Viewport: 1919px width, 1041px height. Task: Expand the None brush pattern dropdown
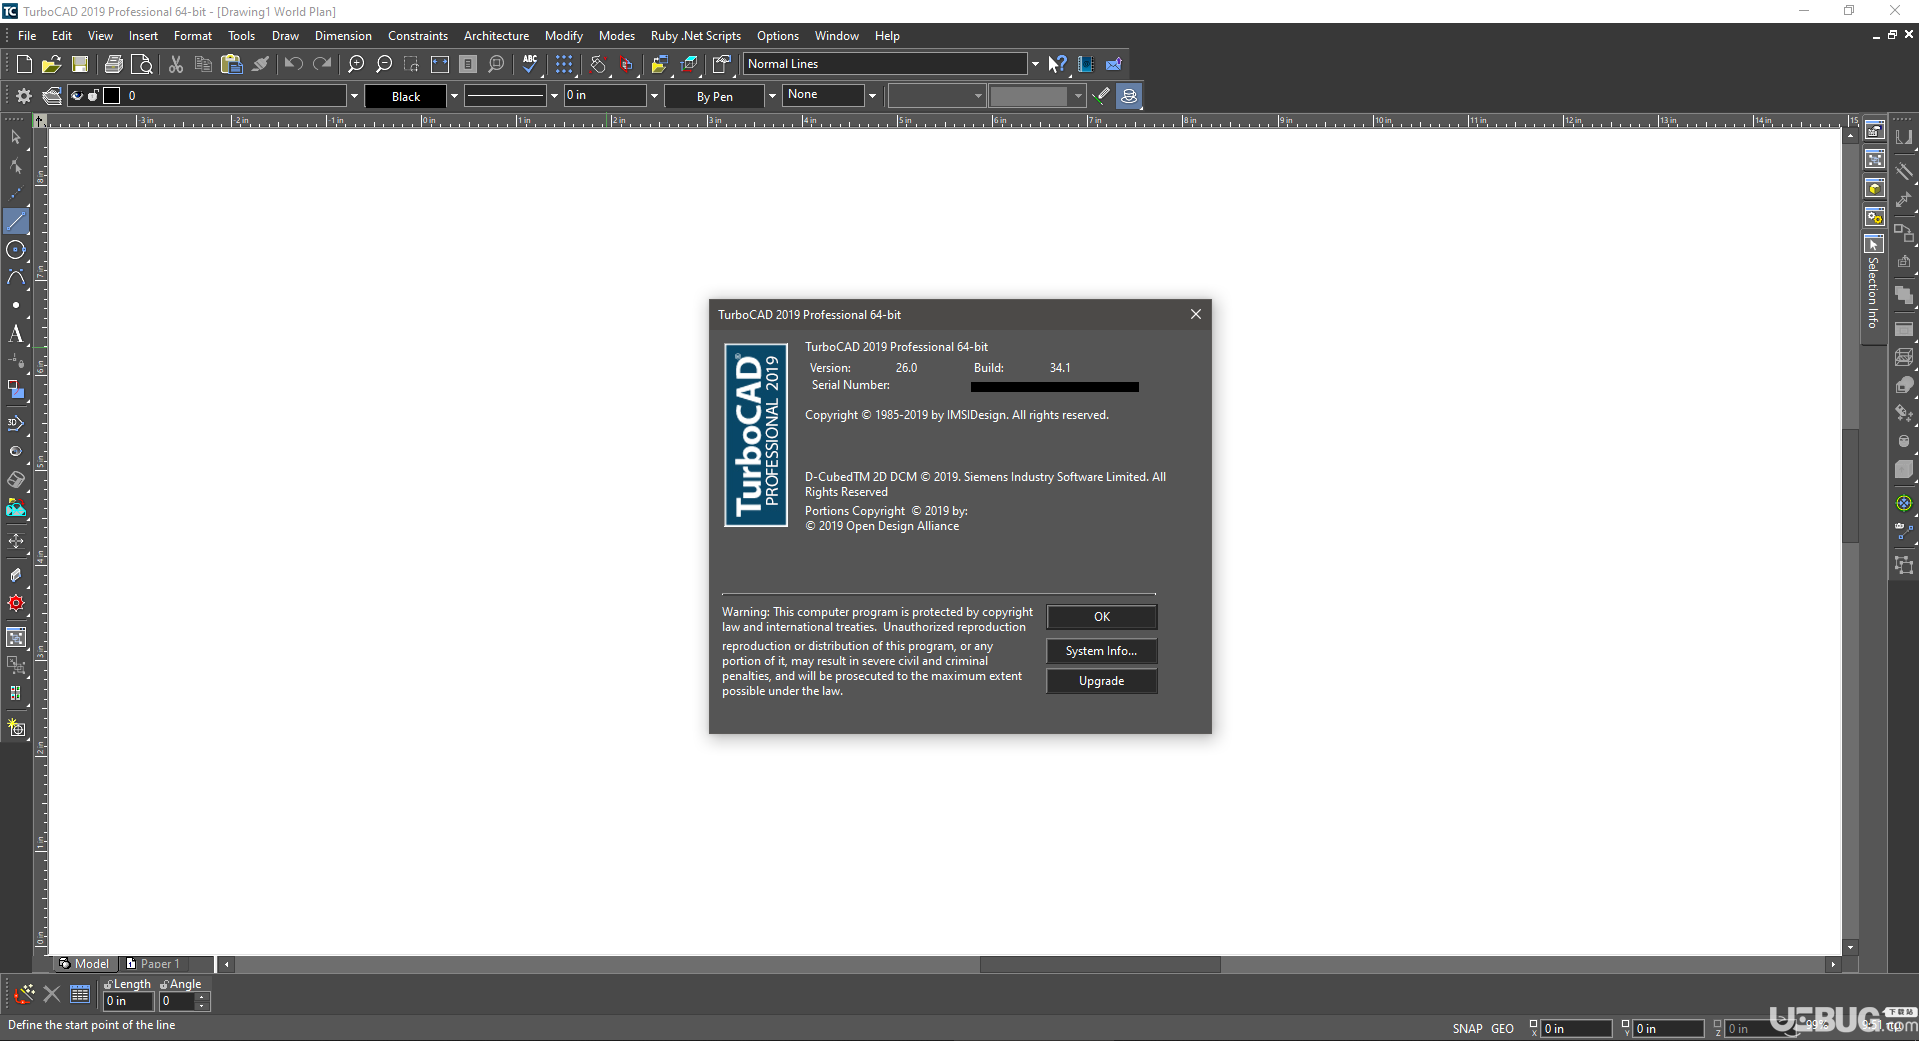pyautogui.click(x=872, y=96)
